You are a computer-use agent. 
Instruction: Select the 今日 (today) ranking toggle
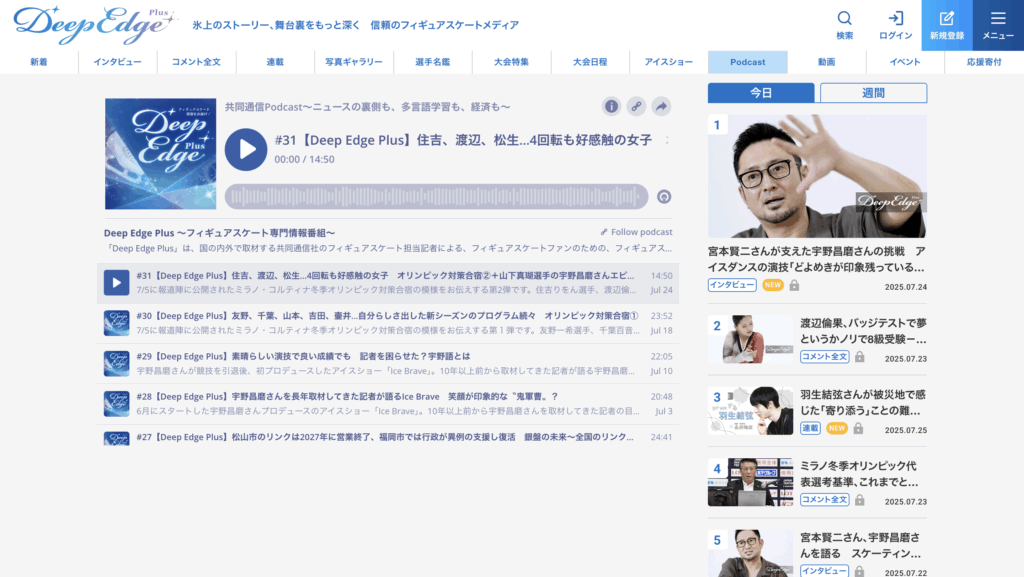(761, 93)
